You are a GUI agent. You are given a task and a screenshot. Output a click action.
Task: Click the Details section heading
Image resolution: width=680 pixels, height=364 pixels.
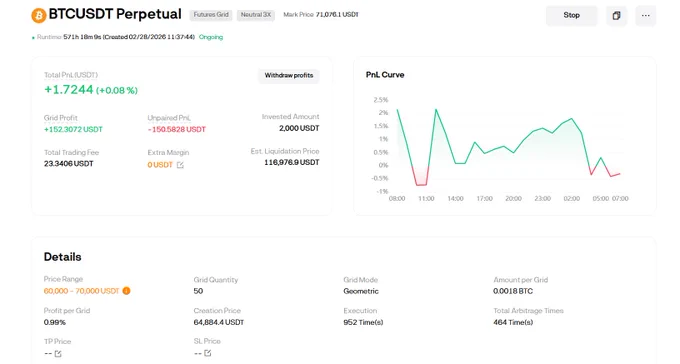click(x=62, y=257)
